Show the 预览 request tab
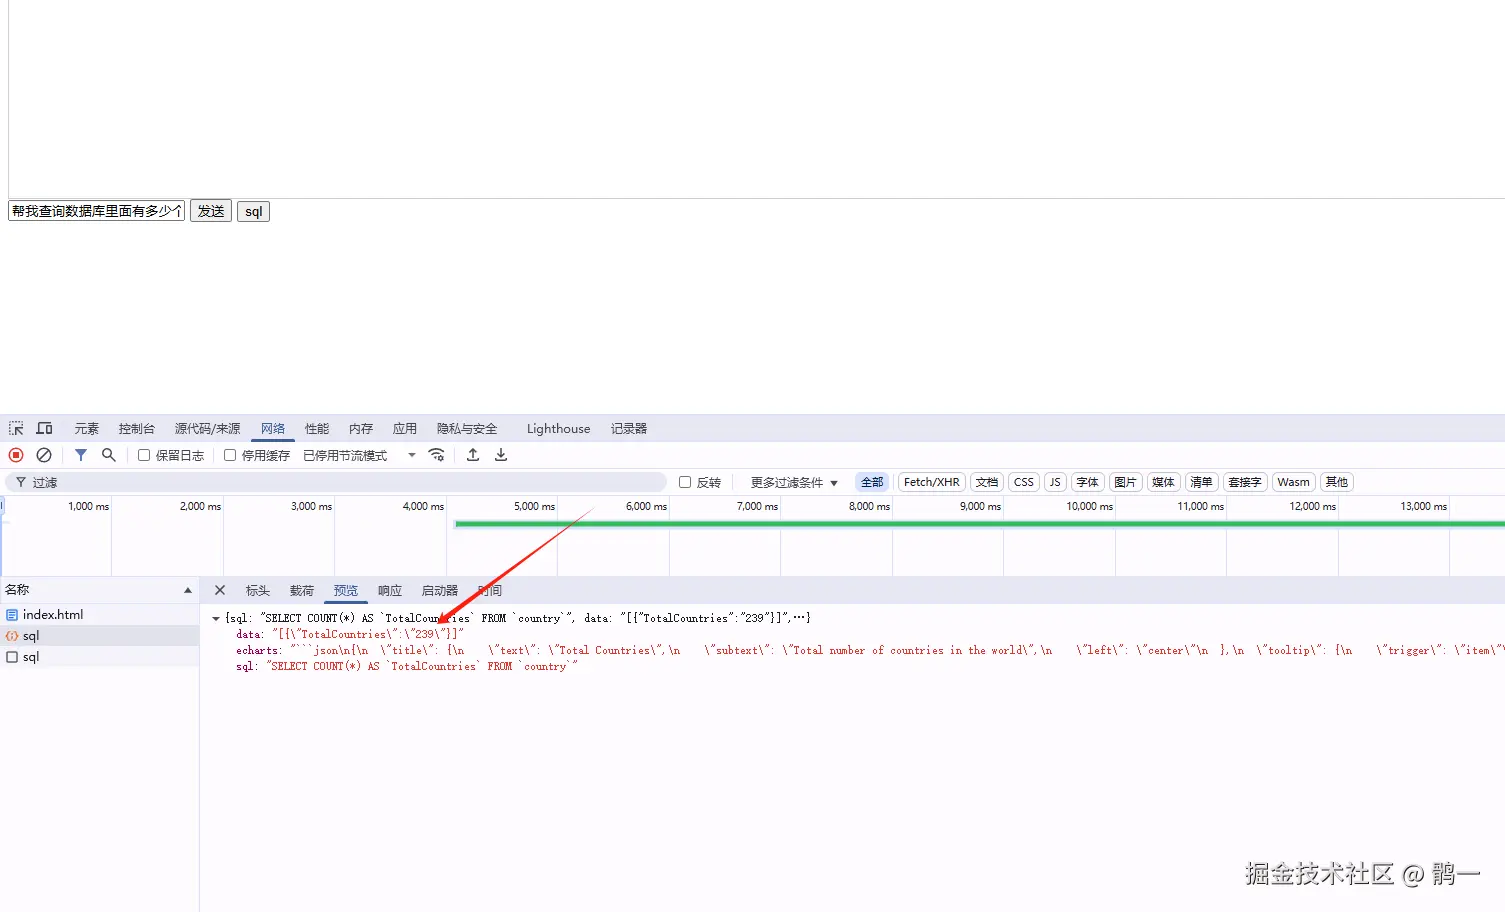This screenshot has width=1505, height=912. (x=346, y=590)
